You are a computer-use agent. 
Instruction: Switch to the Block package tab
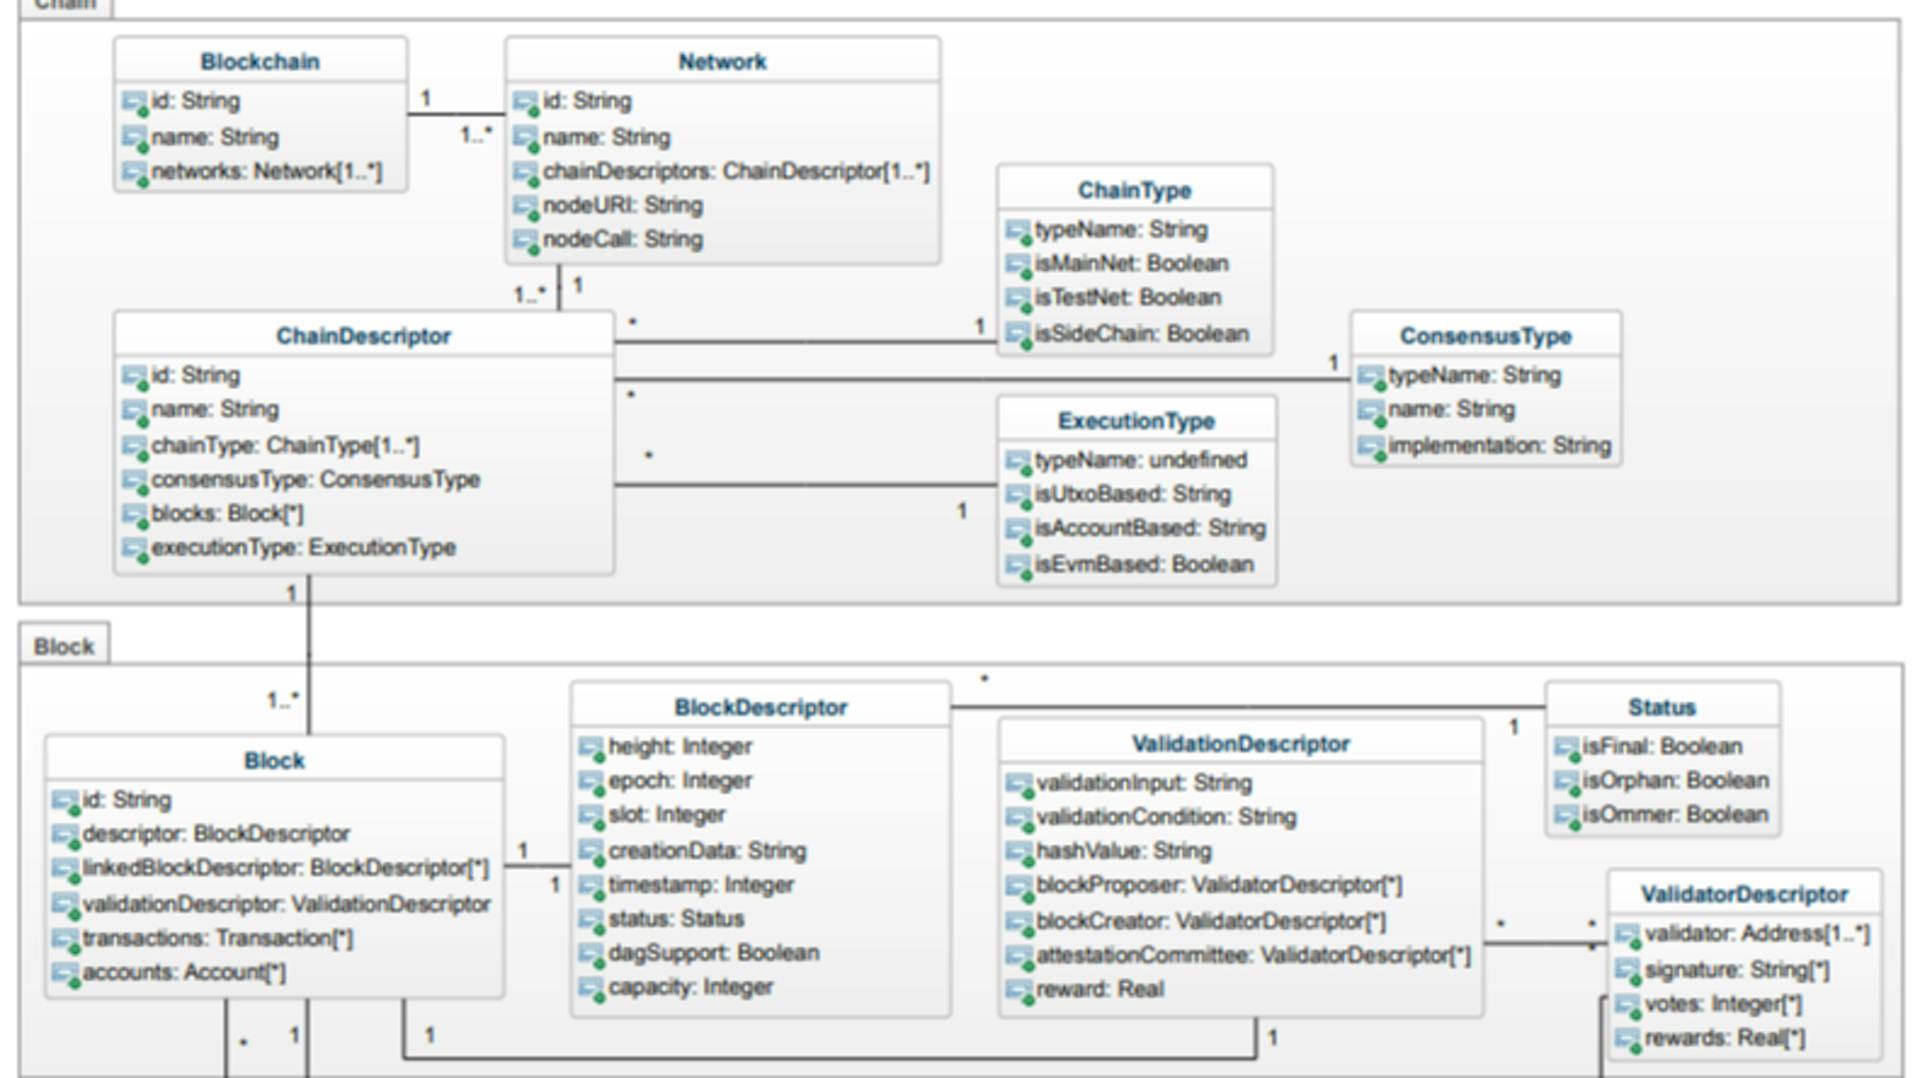coord(62,645)
